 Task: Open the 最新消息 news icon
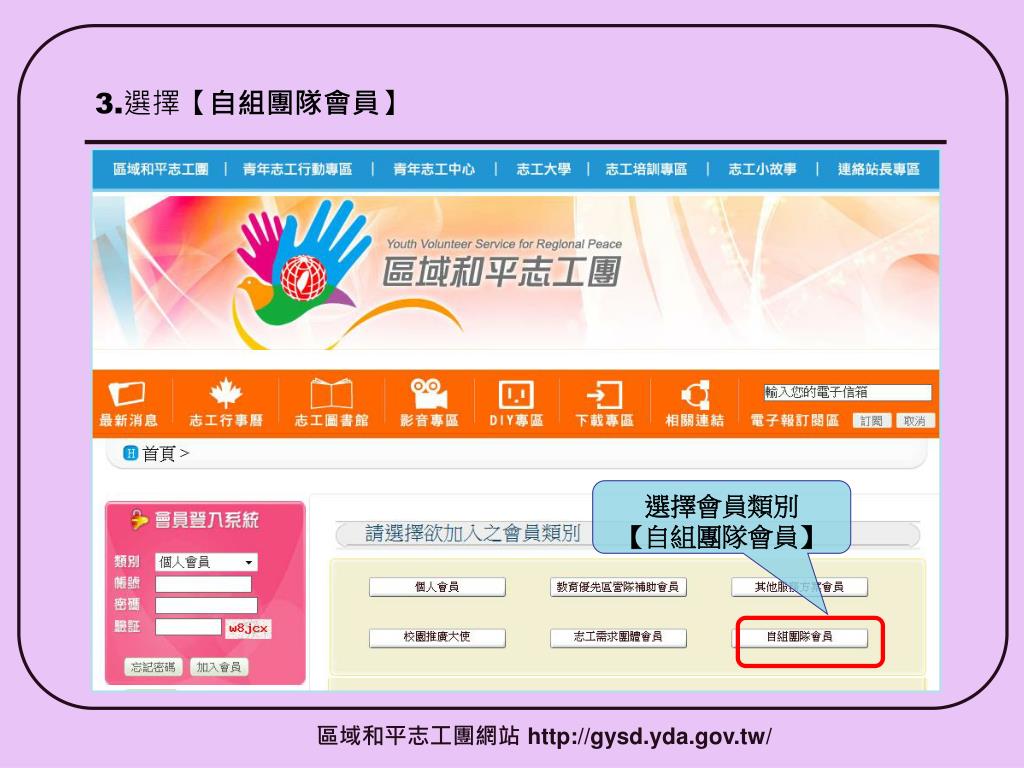tap(127, 394)
